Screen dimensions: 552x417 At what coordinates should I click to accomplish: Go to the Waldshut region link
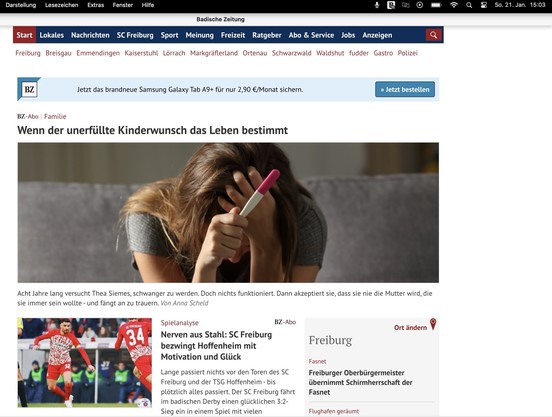(x=330, y=53)
